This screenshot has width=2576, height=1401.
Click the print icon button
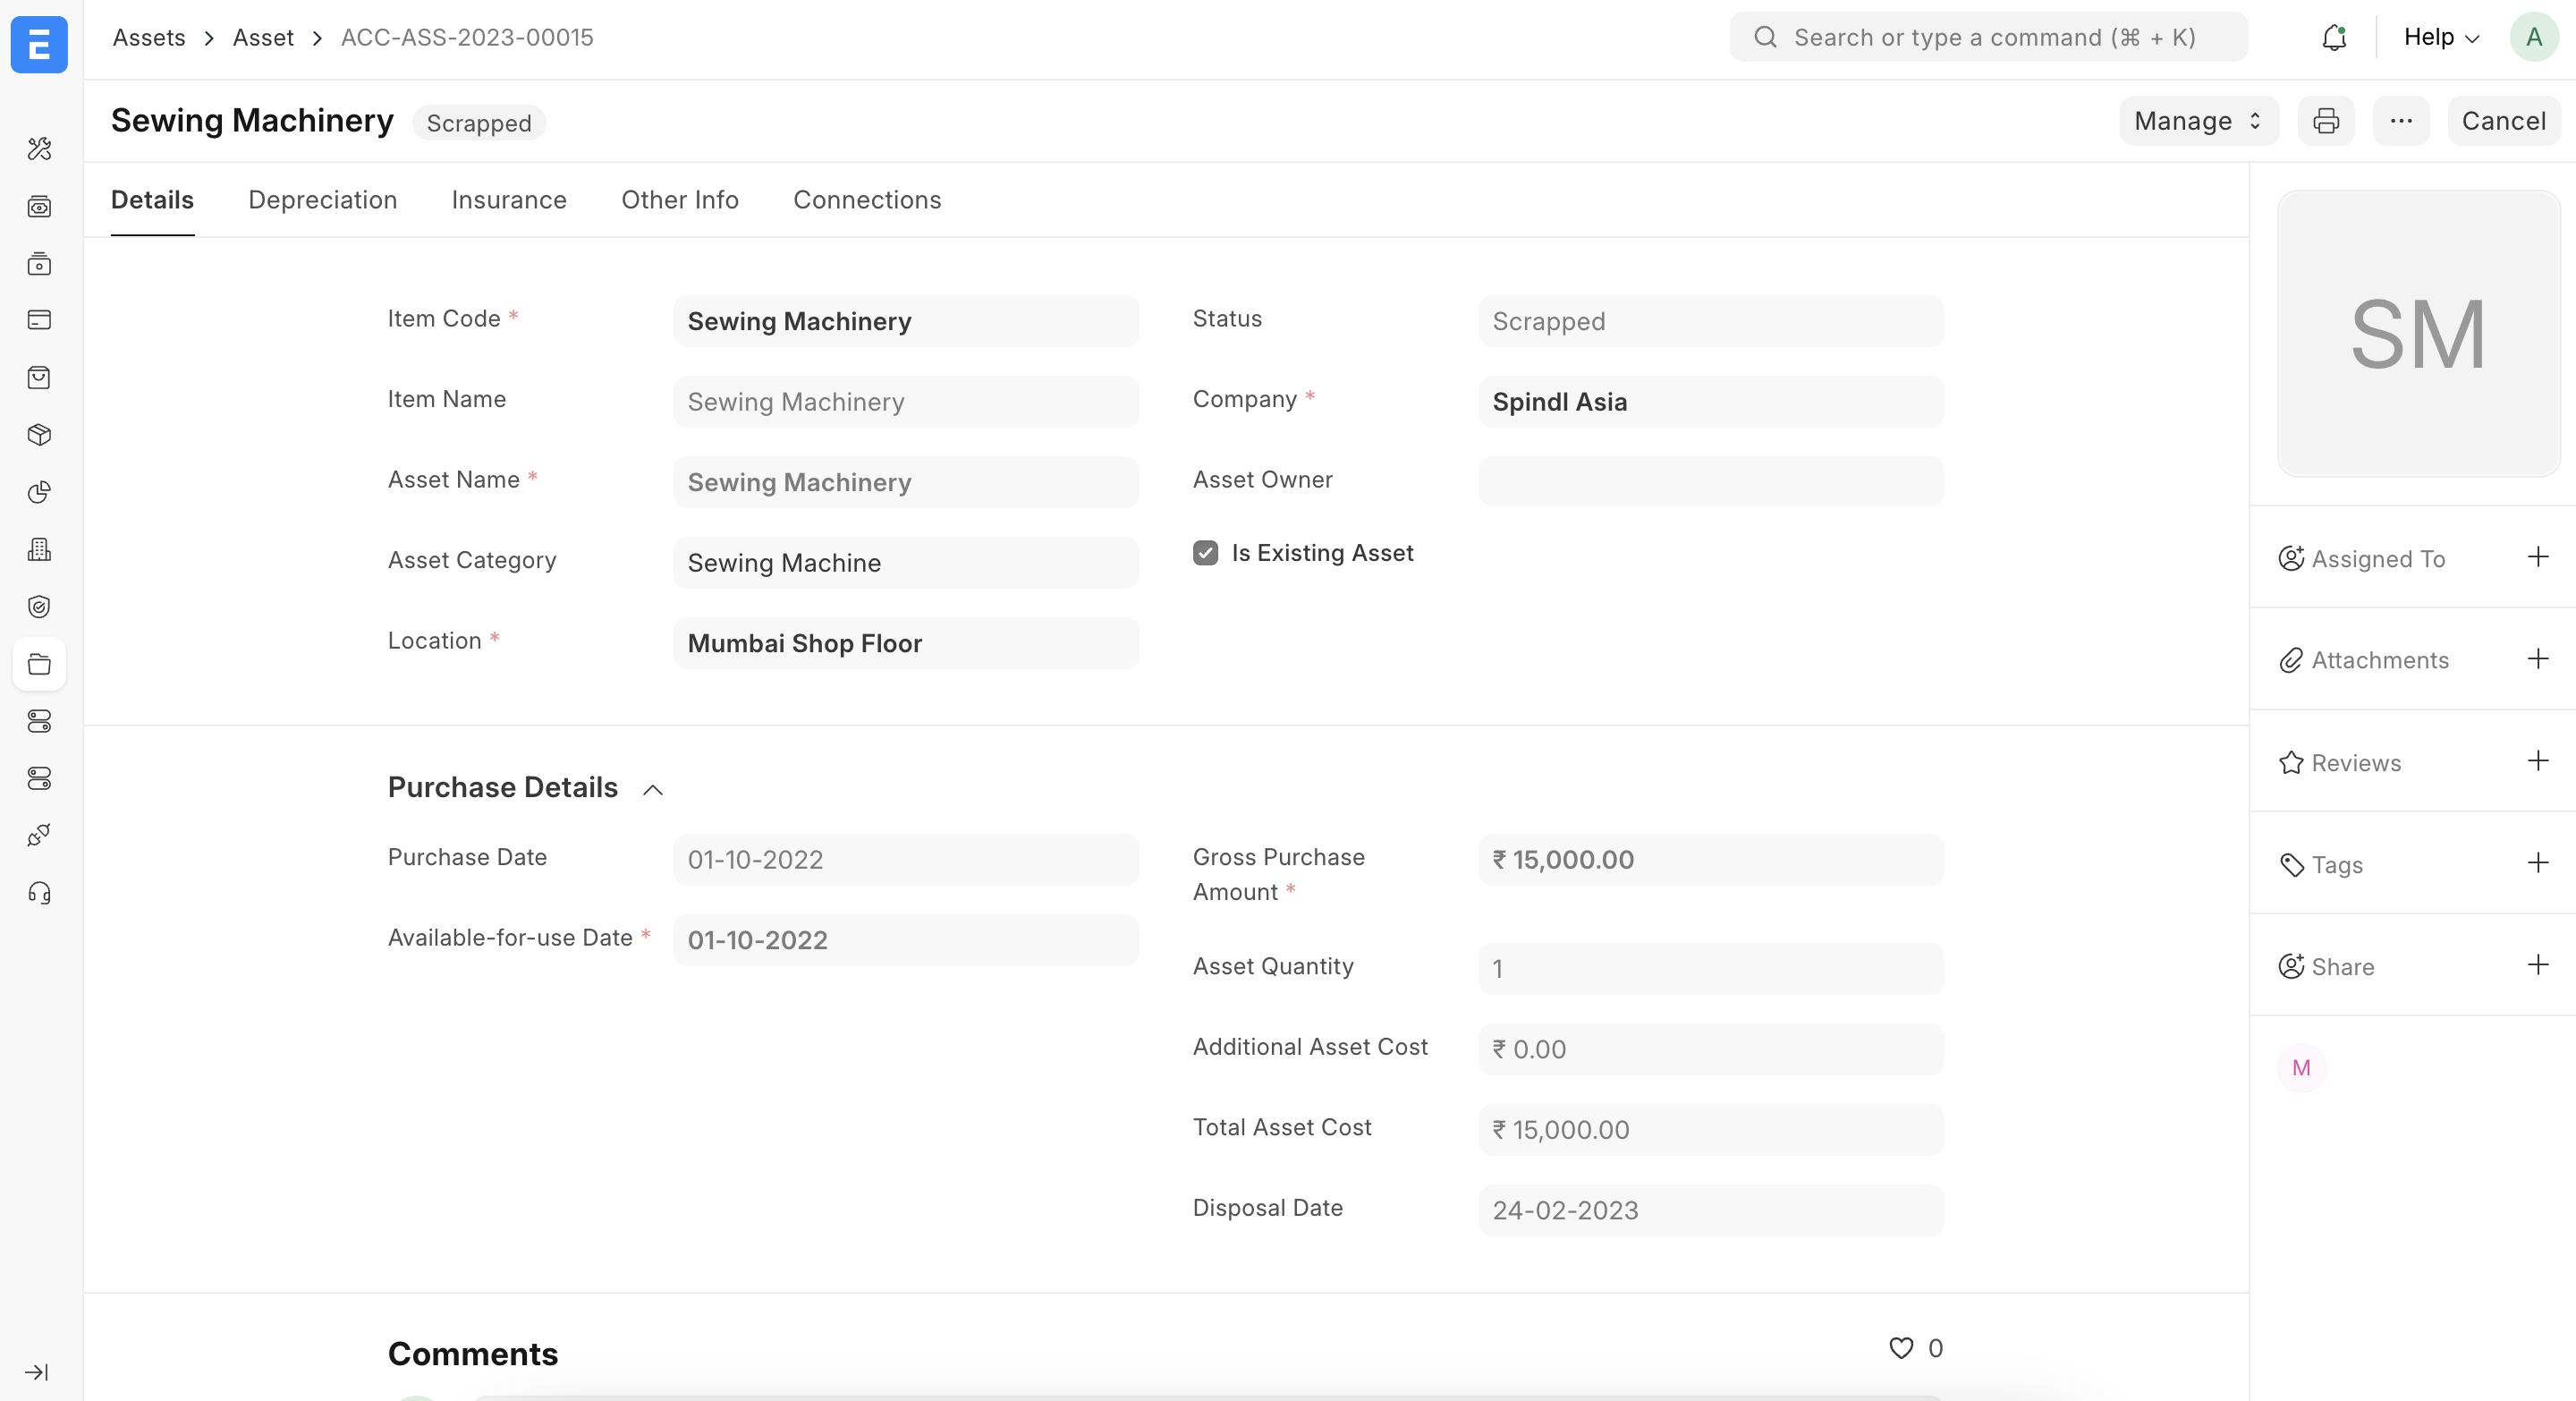pos(2325,121)
